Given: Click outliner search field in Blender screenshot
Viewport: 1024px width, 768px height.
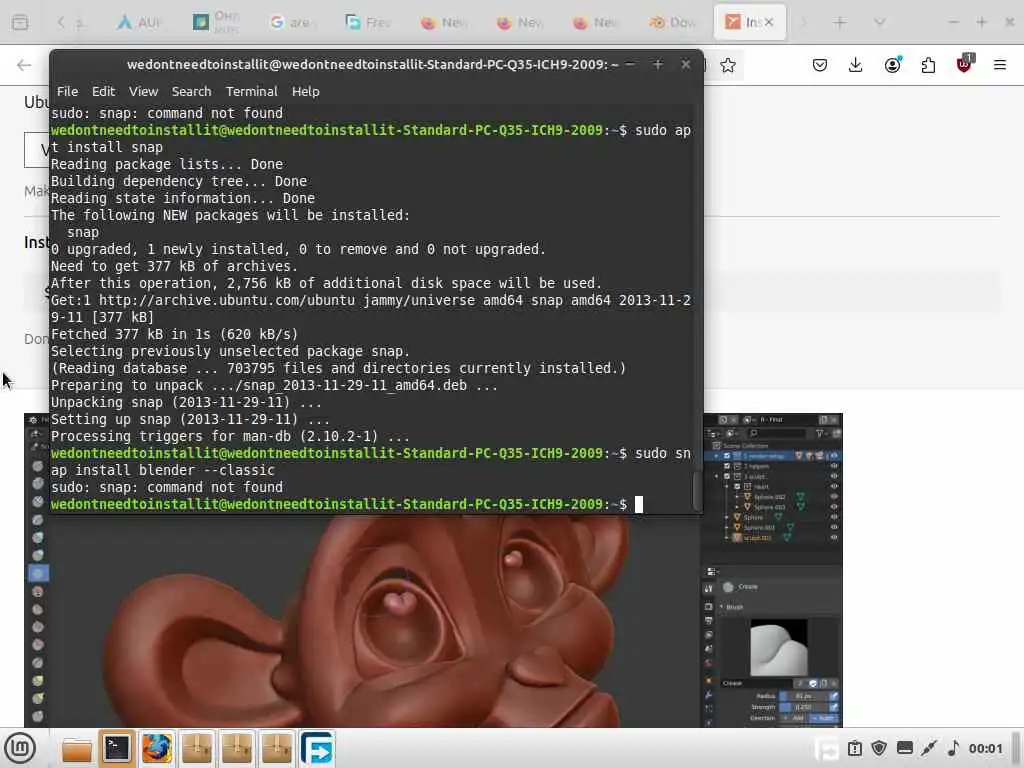Looking at the screenshot, I should click(777, 433).
